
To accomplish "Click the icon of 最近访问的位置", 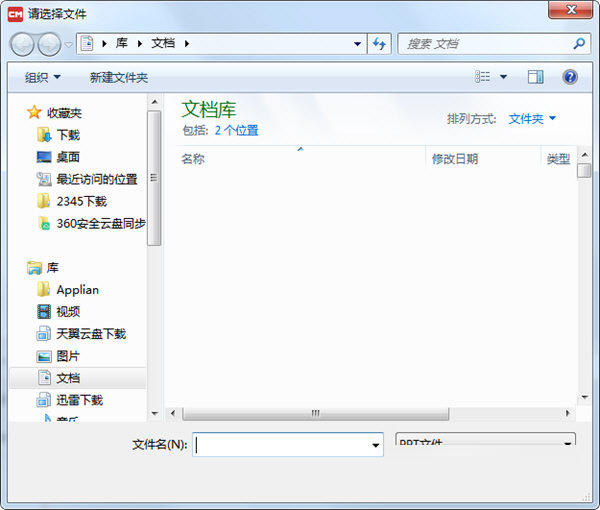I will (x=44, y=179).
